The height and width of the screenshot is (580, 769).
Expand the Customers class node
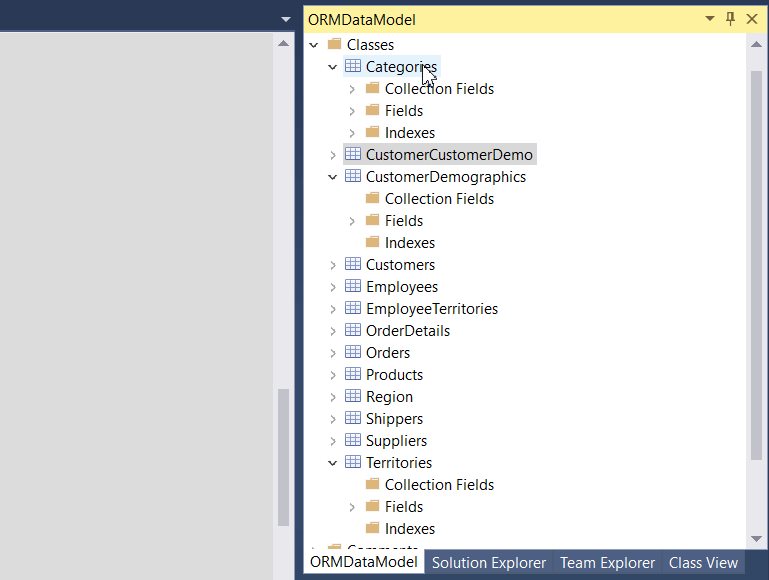pyautogui.click(x=333, y=265)
